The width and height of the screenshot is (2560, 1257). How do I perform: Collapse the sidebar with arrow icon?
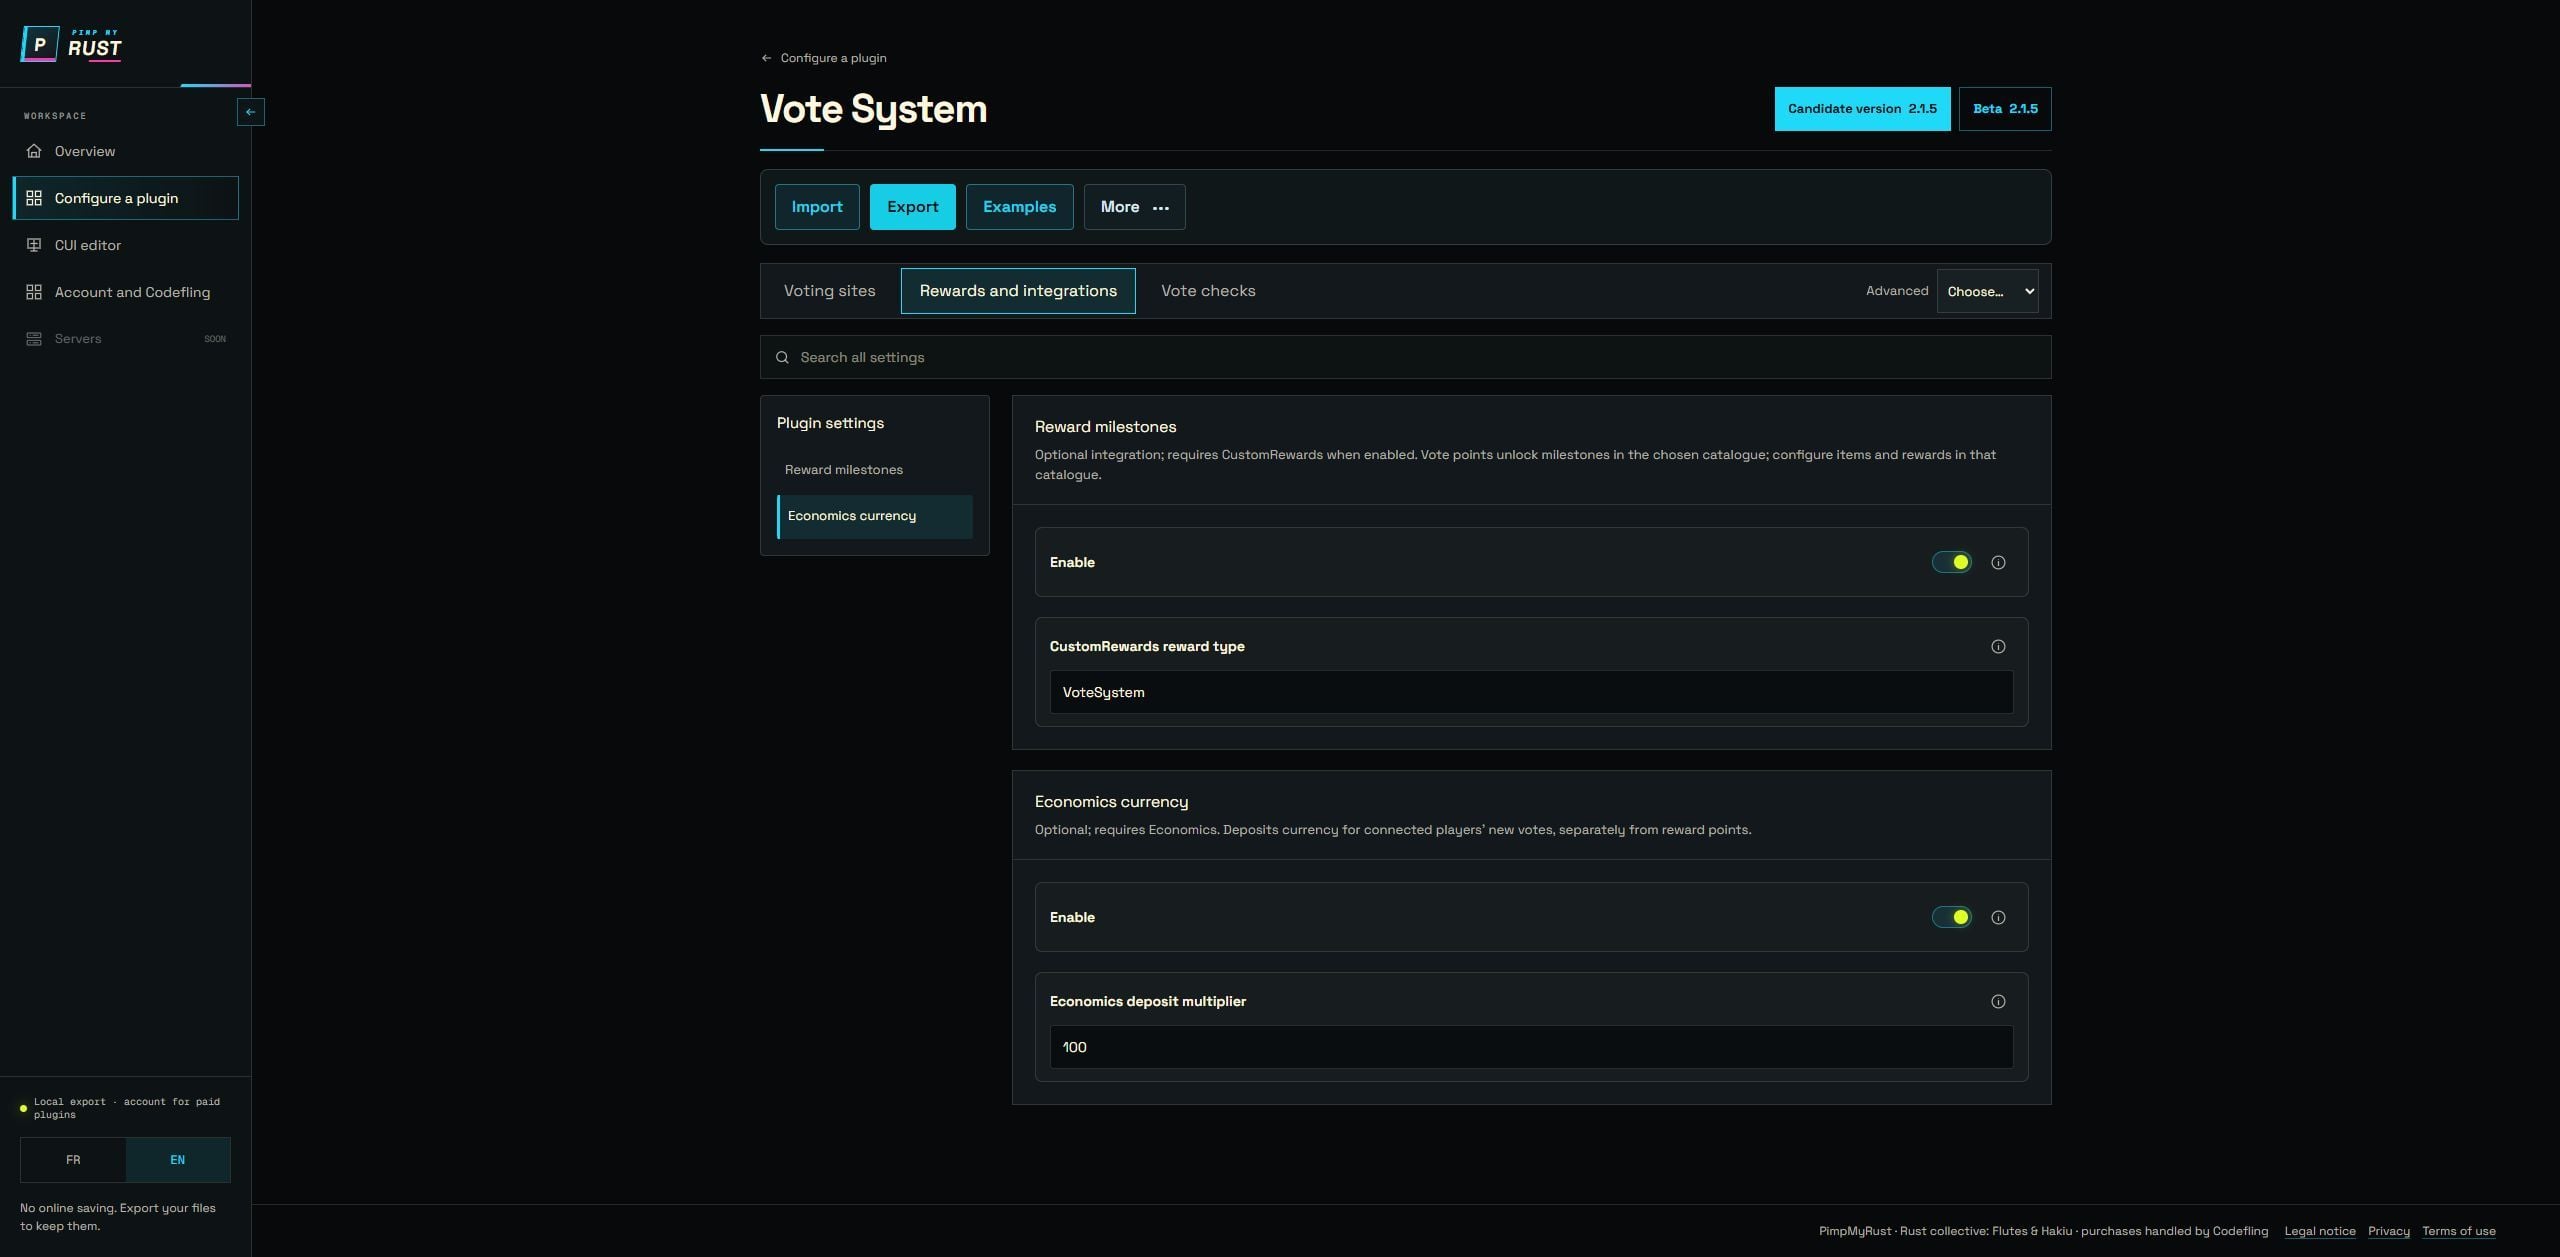pyautogui.click(x=250, y=112)
